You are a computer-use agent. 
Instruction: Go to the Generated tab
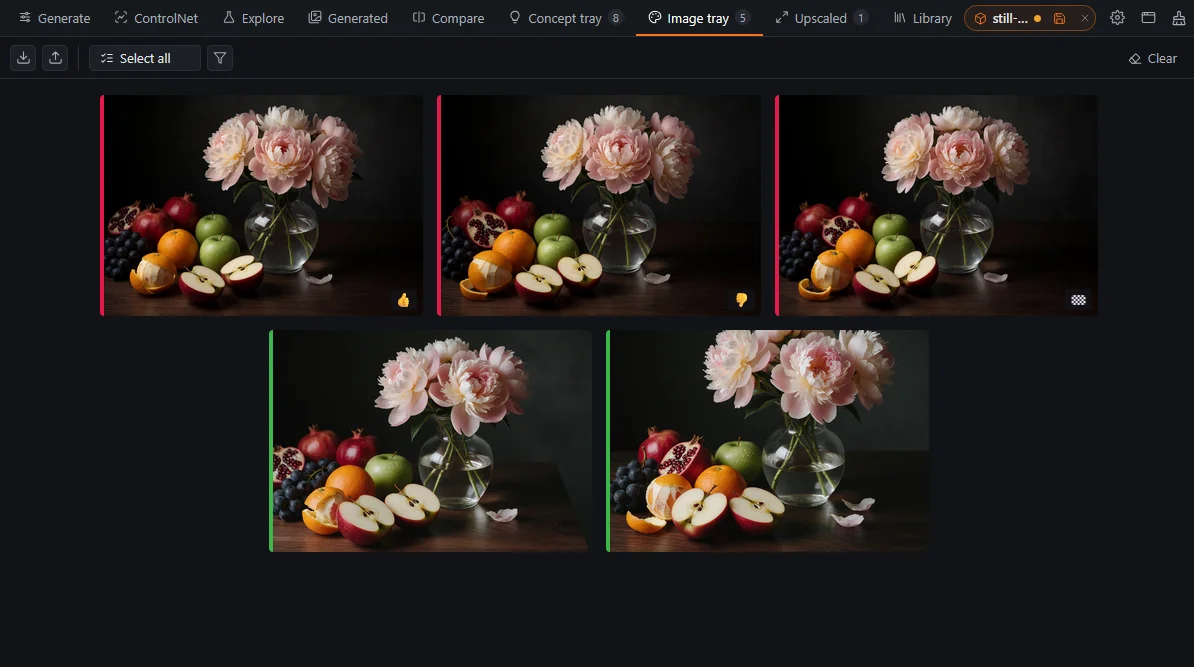click(348, 18)
